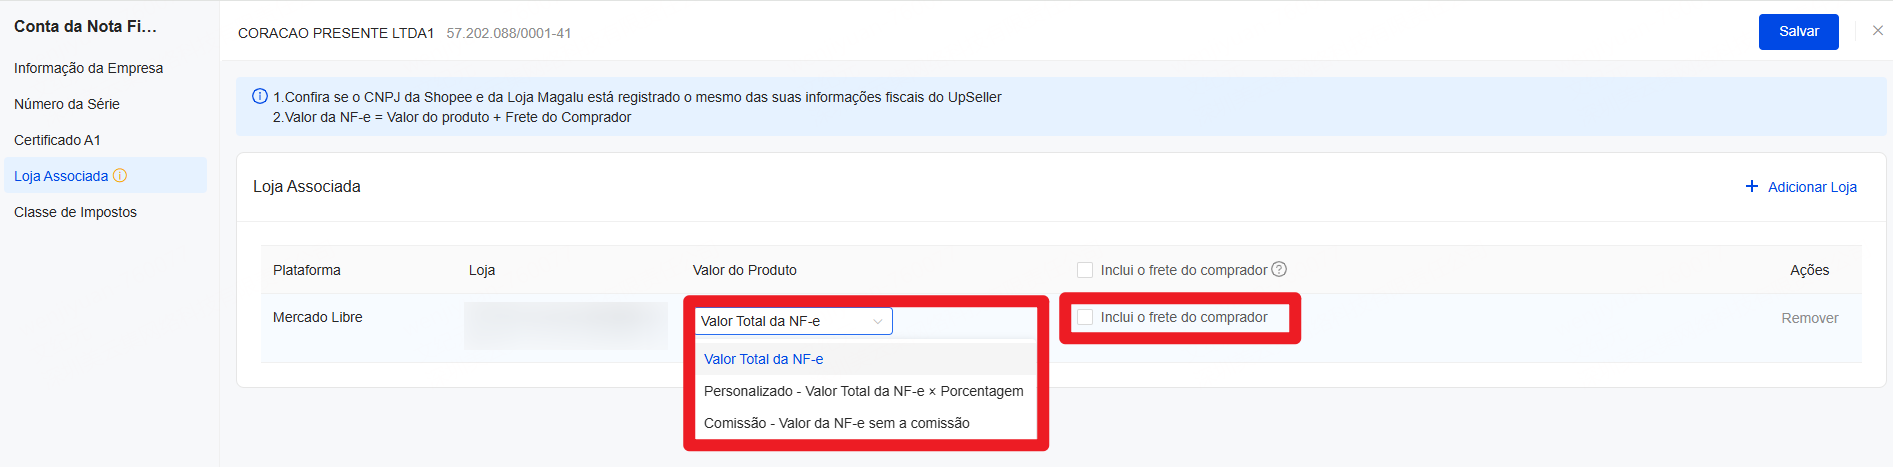Image resolution: width=1893 pixels, height=467 pixels.
Task: Choose Personalizado - Valor Total da NF-e × Porcentagem
Action: (x=866, y=391)
